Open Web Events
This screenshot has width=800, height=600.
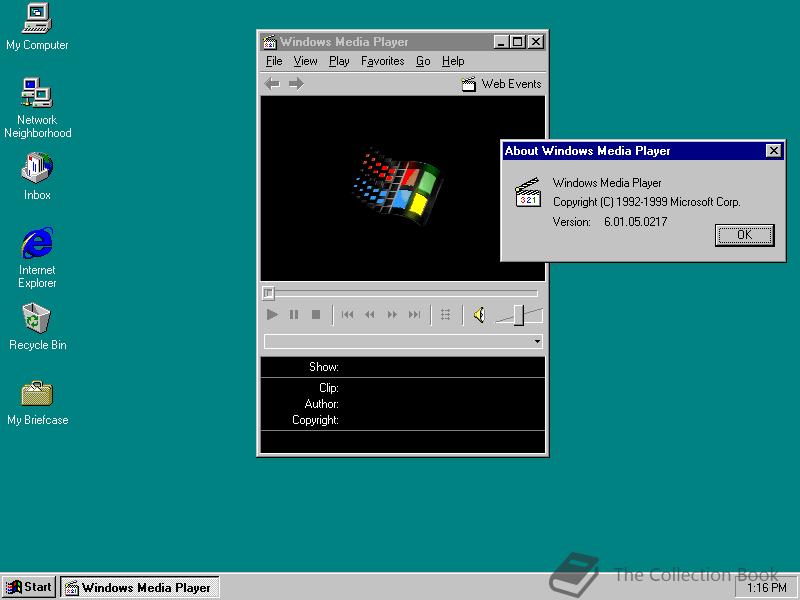(502, 84)
